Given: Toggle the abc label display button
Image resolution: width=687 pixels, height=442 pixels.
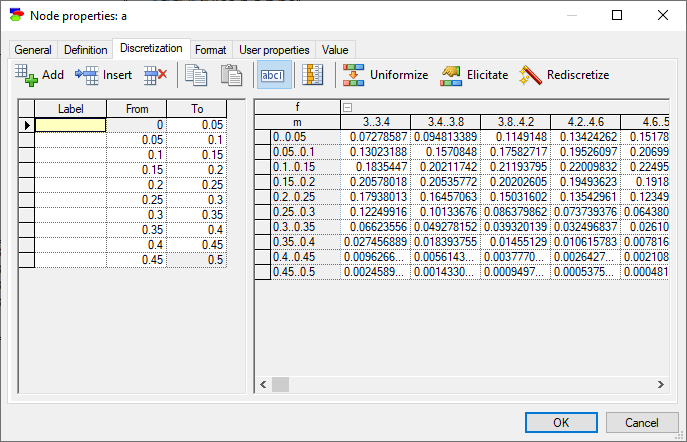Looking at the screenshot, I should 274,75.
